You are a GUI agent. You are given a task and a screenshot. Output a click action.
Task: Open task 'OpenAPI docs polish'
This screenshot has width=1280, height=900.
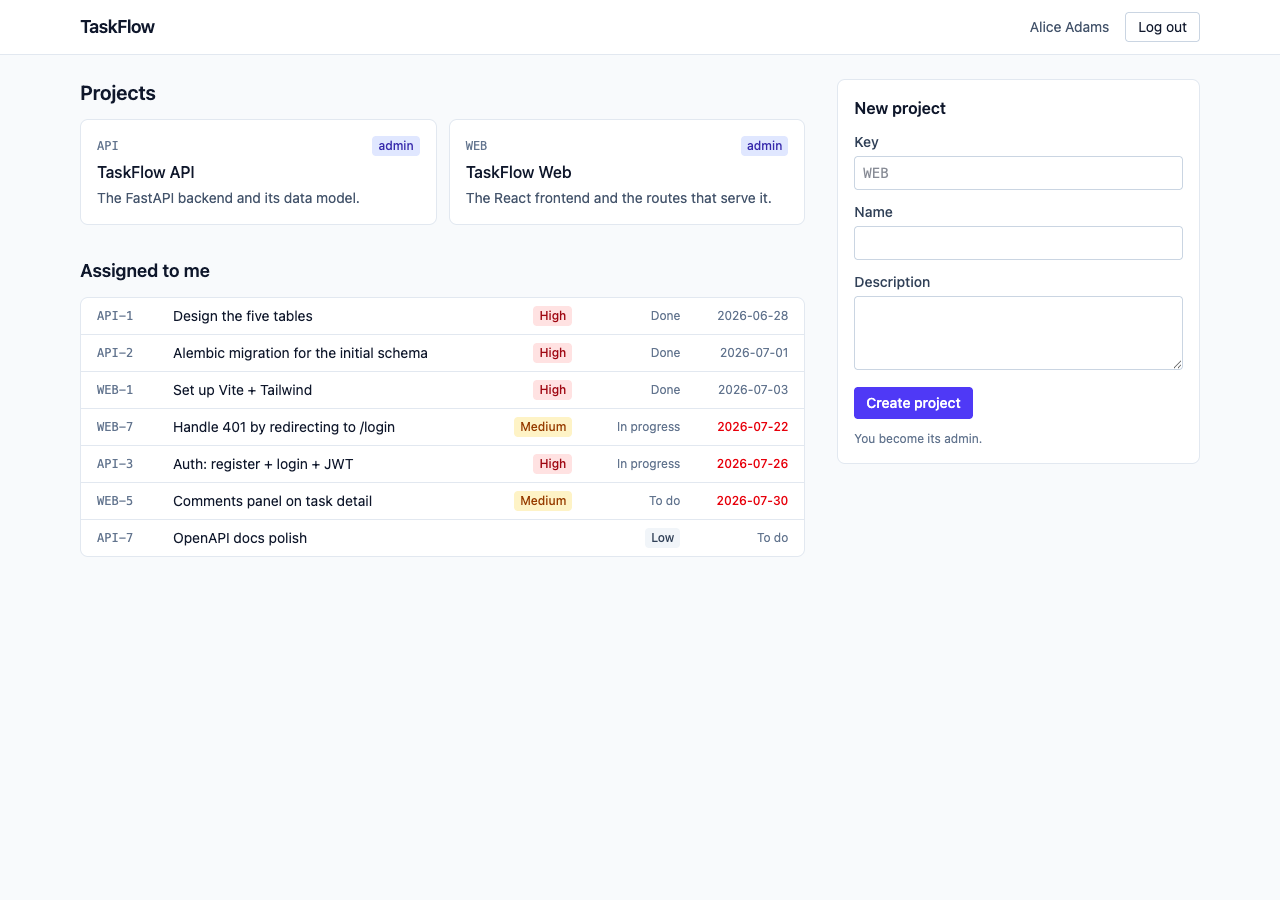(442, 538)
